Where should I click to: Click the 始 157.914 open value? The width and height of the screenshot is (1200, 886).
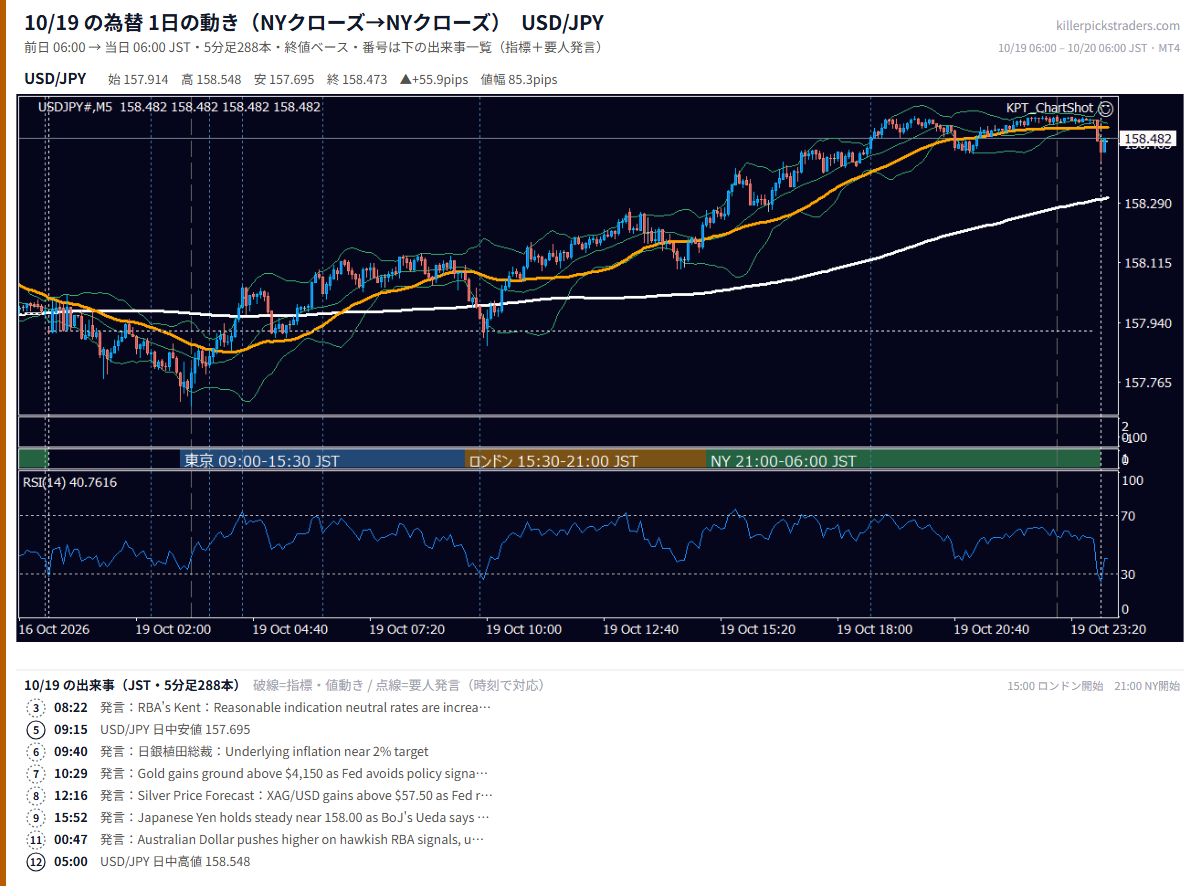tap(138, 80)
